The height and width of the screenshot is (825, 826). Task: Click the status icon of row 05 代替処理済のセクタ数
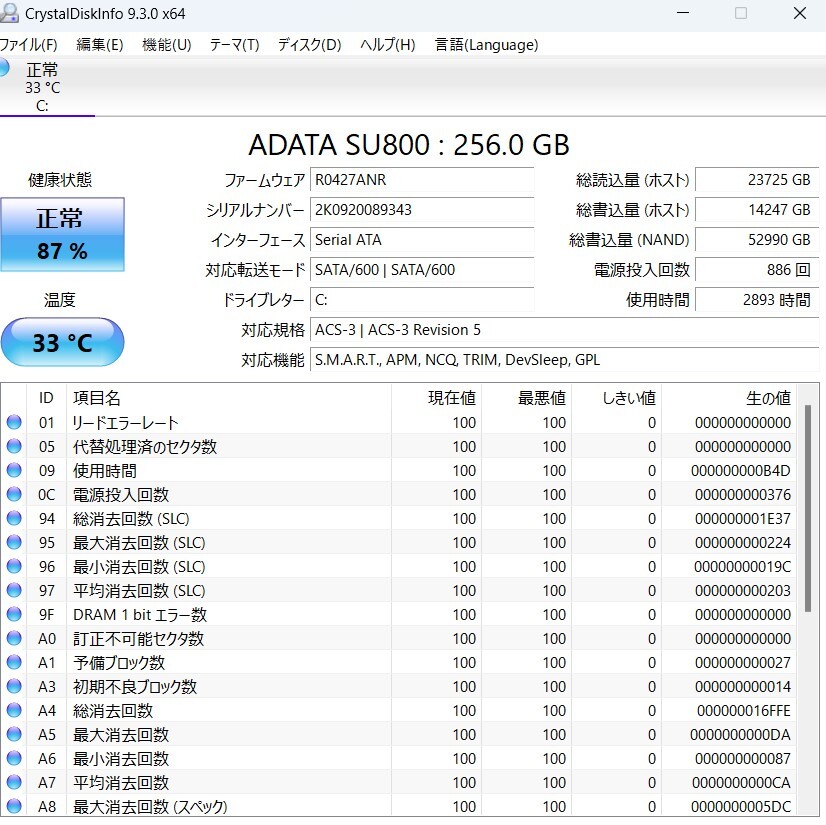click(x=14, y=447)
